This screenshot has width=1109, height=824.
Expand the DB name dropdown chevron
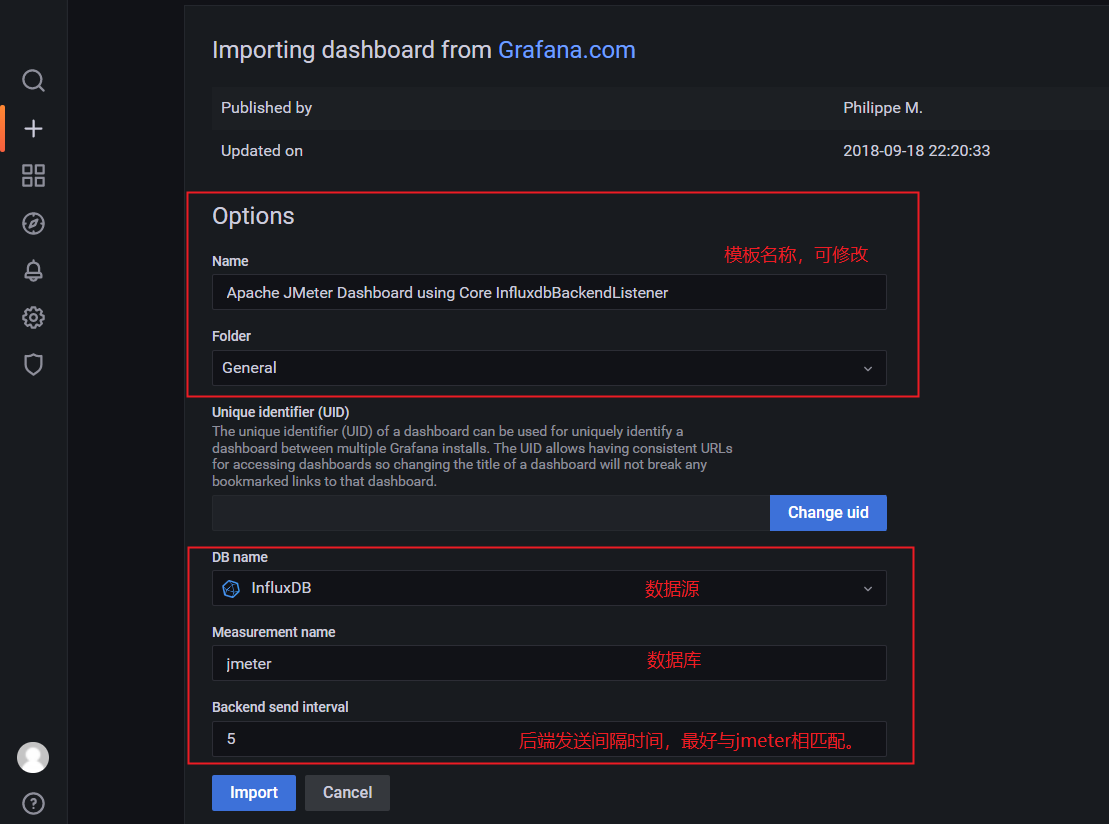(868, 588)
